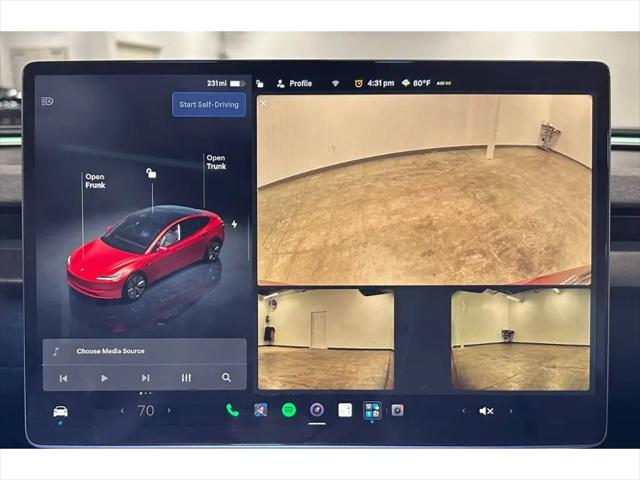Tap the 231 mi battery range indicator
The height and width of the screenshot is (480, 640).
[226, 83]
